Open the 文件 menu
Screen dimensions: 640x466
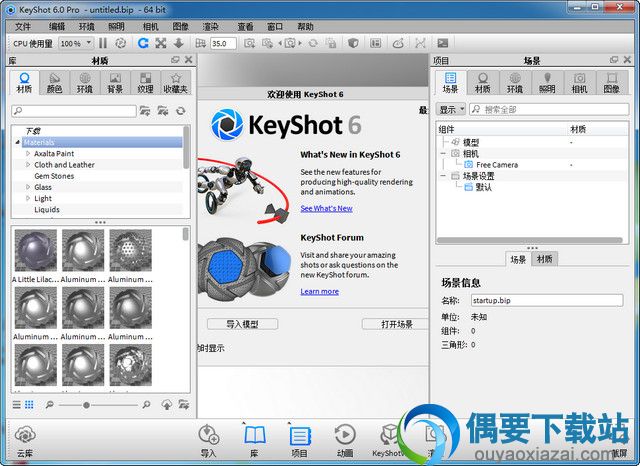(23, 27)
